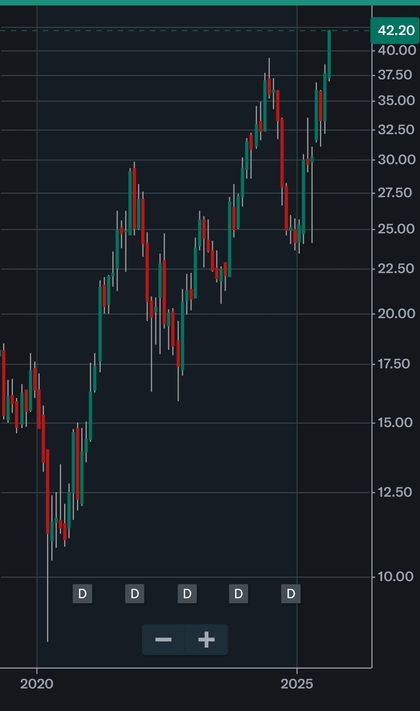
Task: Click the 15.00 price axis label
Action: click(397, 423)
